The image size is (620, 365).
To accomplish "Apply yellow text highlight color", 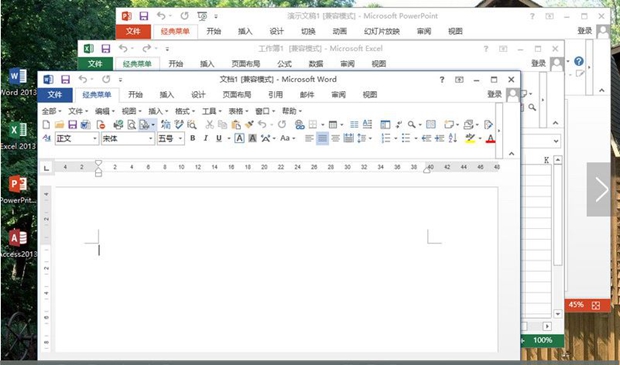I will point(470,138).
